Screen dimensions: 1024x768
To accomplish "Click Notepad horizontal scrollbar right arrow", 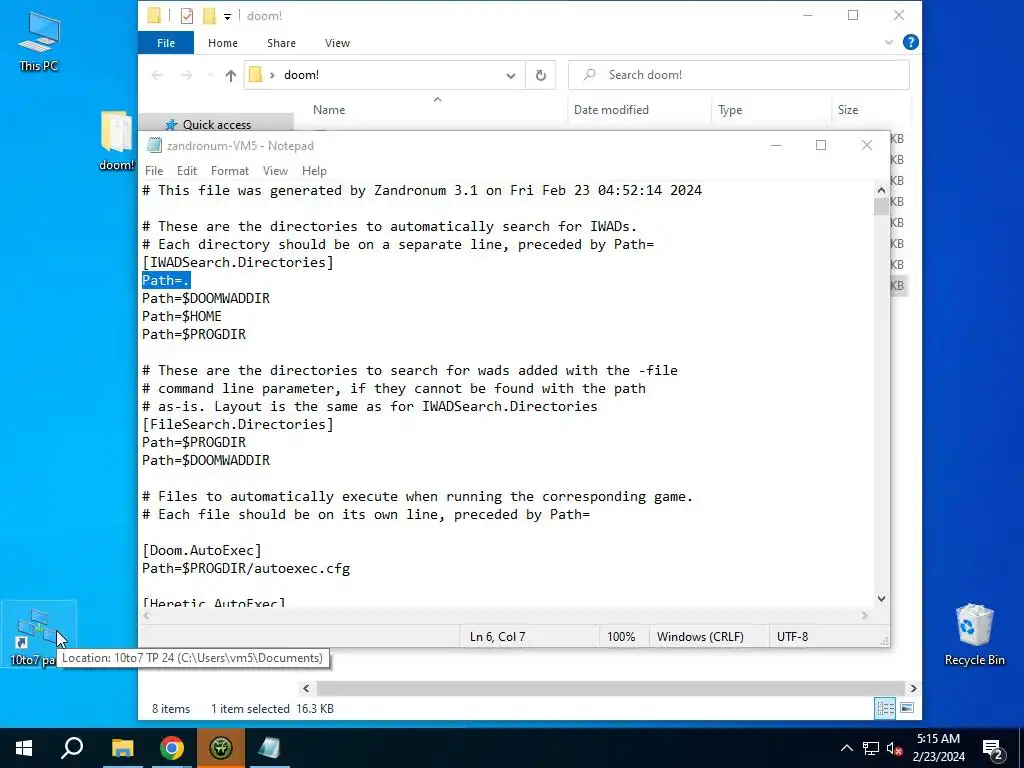I will pyautogui.click(x=865, y=616).
